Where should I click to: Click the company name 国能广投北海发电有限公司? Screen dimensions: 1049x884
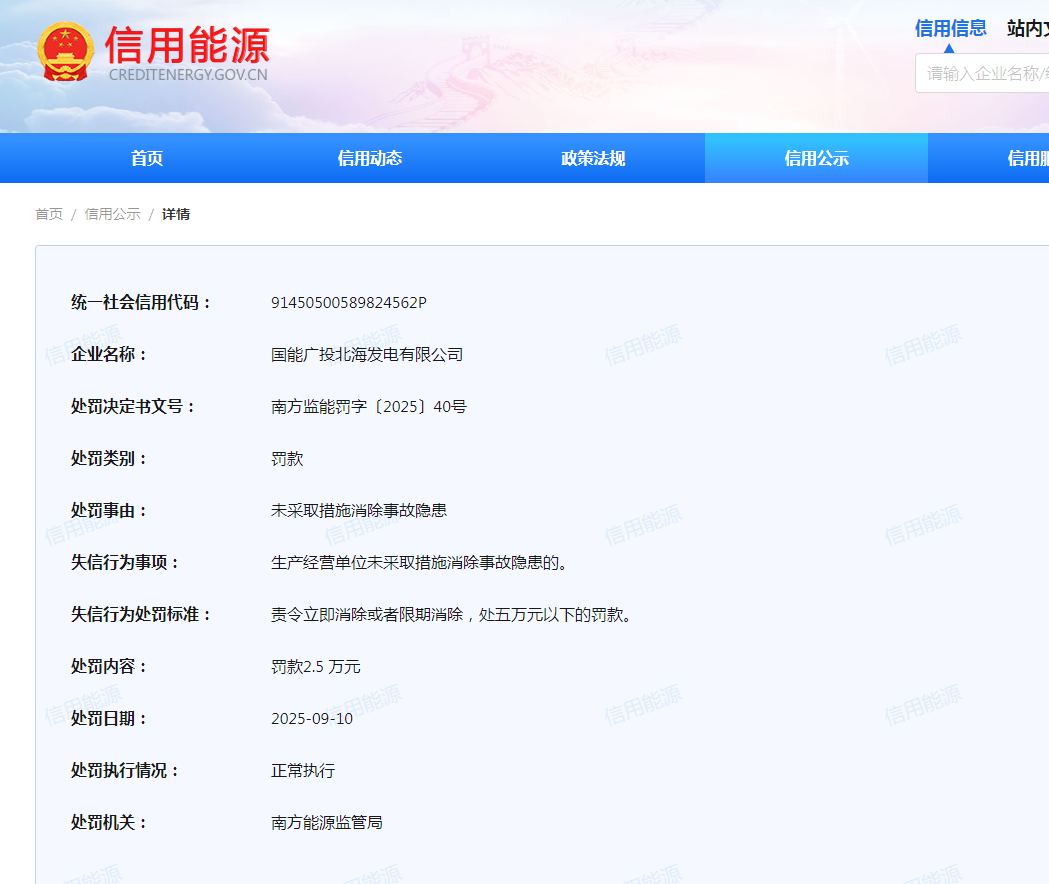[366, 355]
